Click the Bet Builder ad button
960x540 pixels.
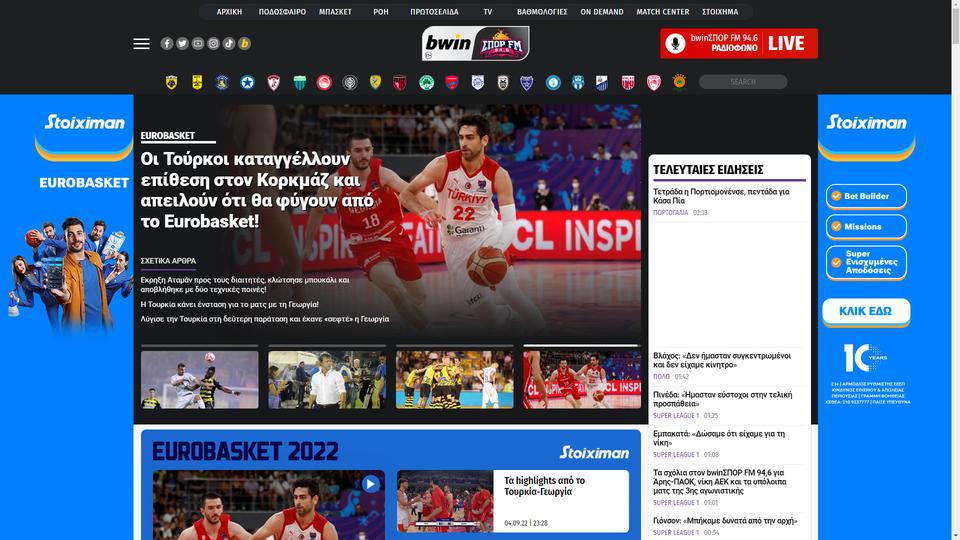(866, 197)
